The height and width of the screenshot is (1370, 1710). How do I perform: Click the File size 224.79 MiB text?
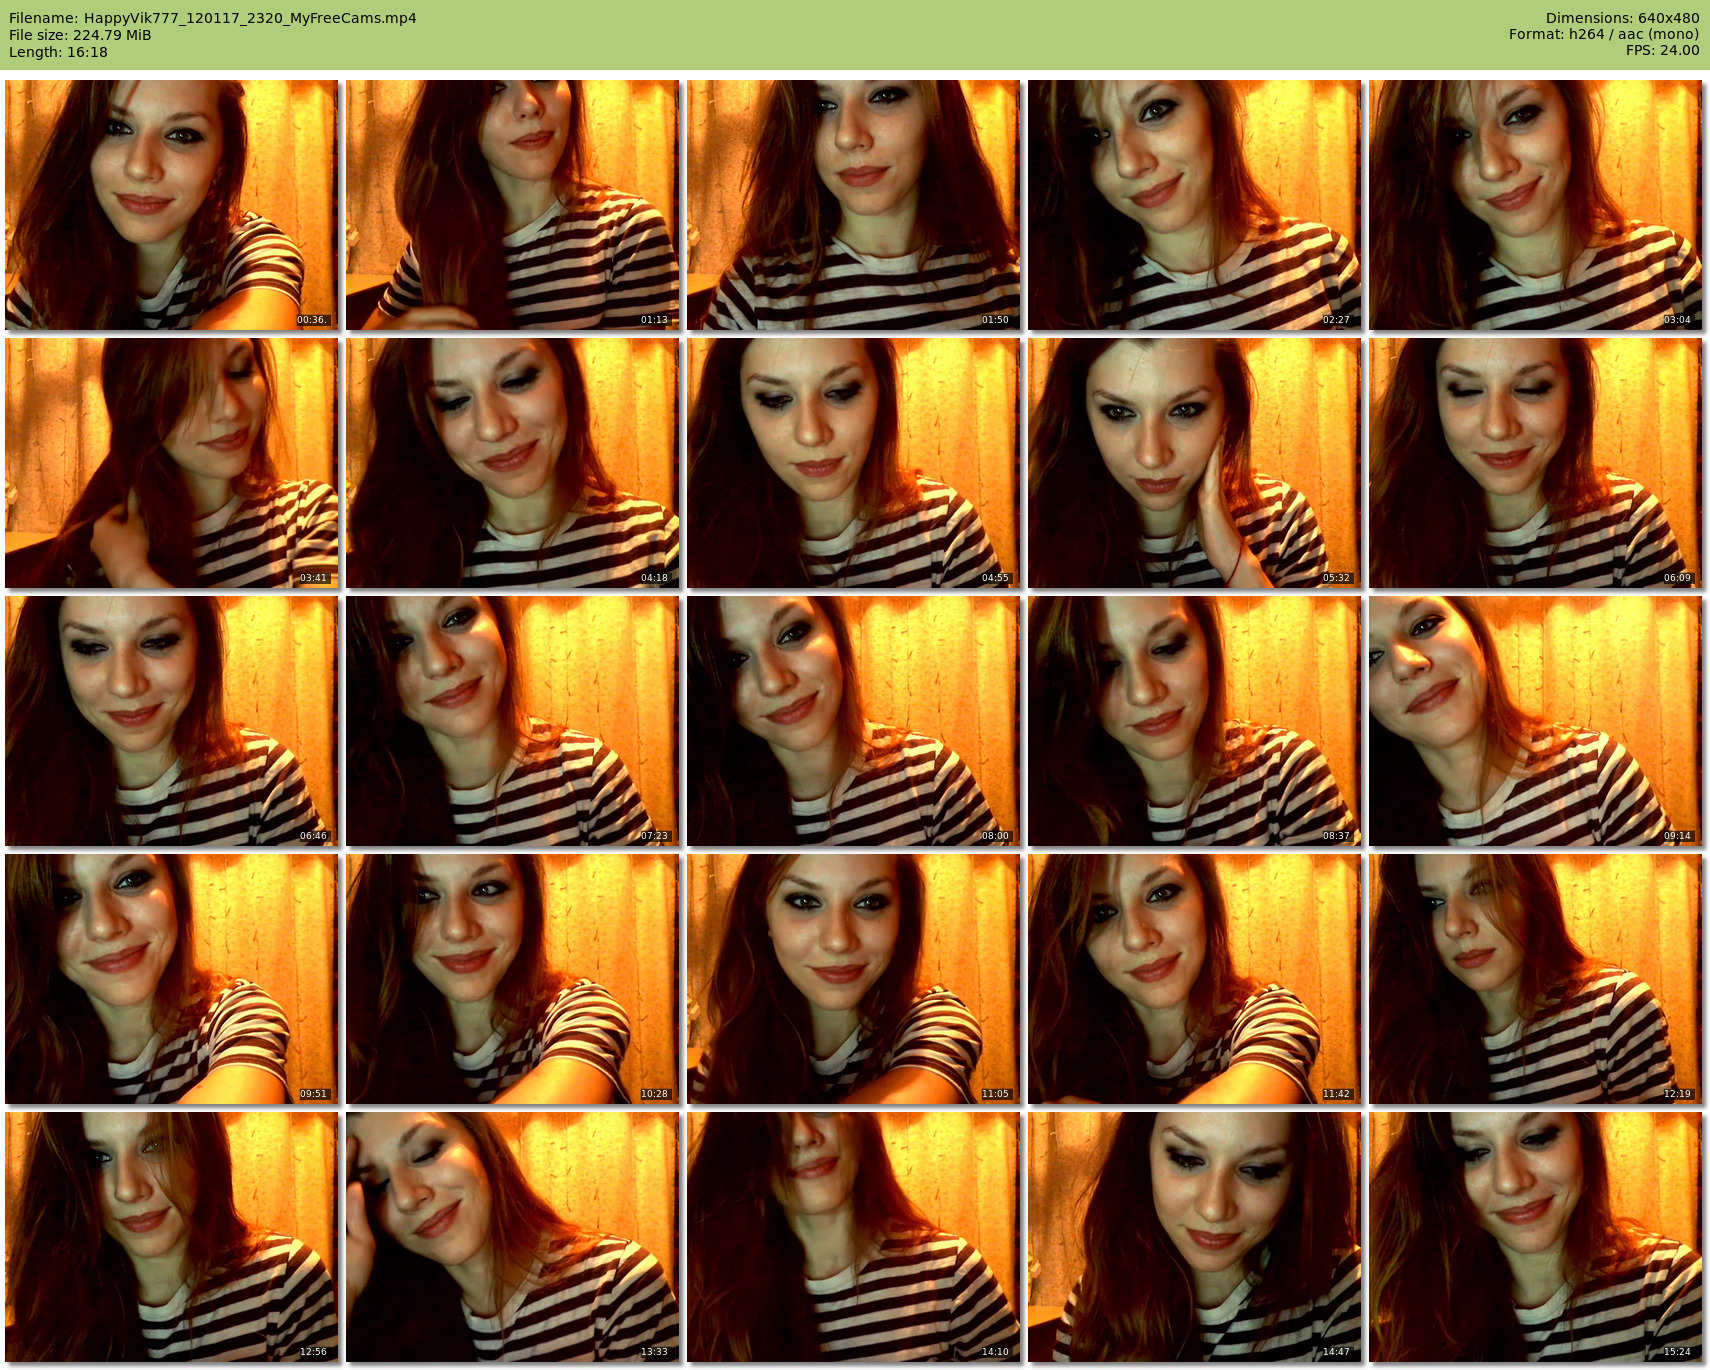[x=80, y=35]
